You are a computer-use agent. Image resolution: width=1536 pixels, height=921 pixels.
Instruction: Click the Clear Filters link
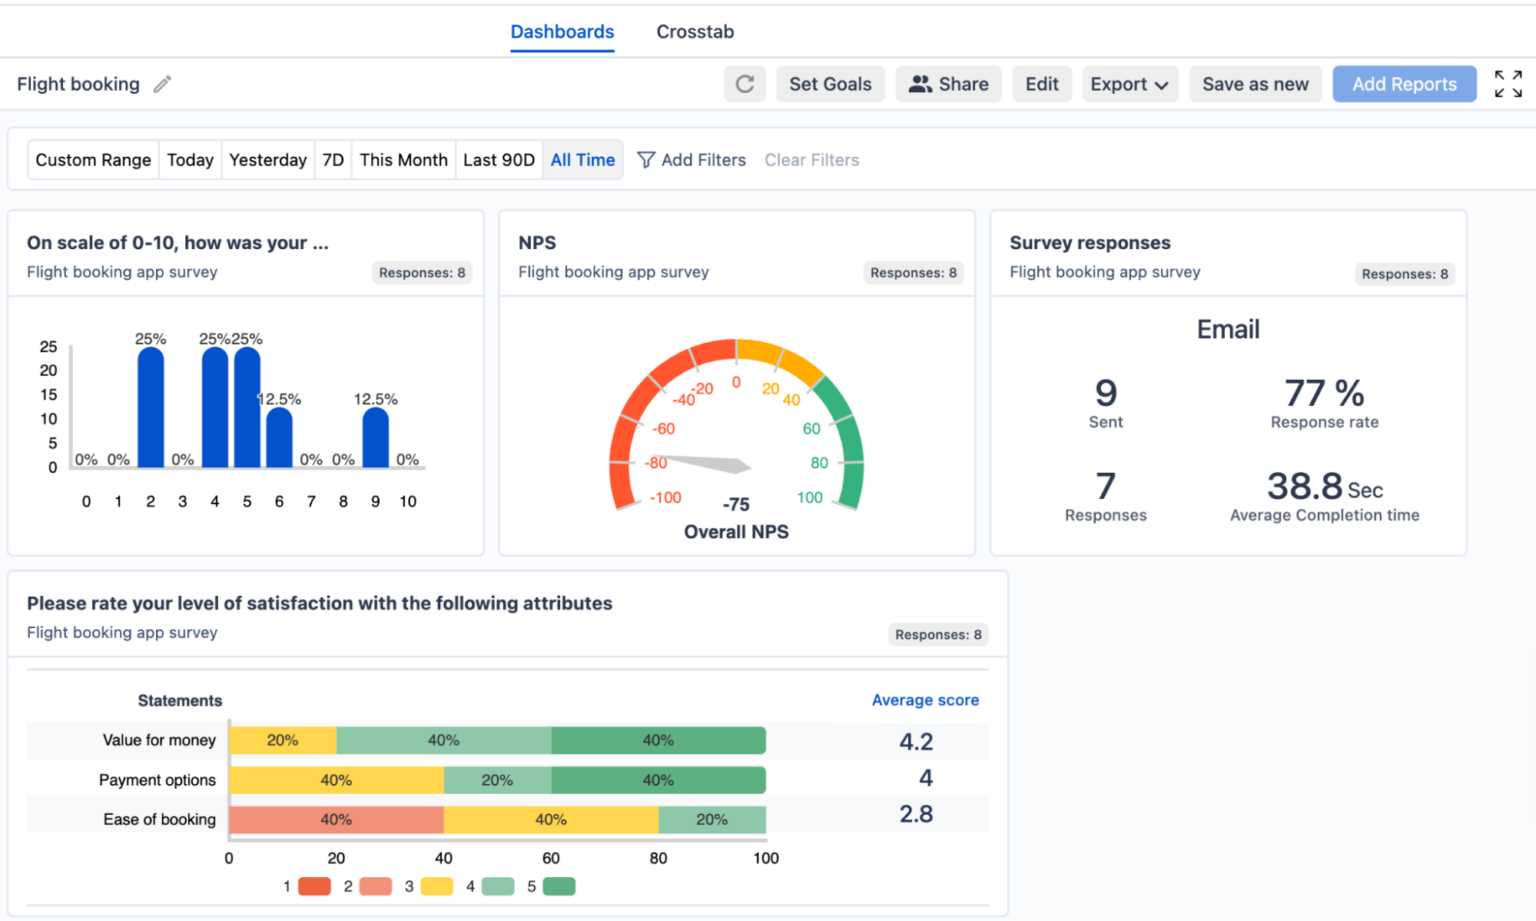(811, 160)
